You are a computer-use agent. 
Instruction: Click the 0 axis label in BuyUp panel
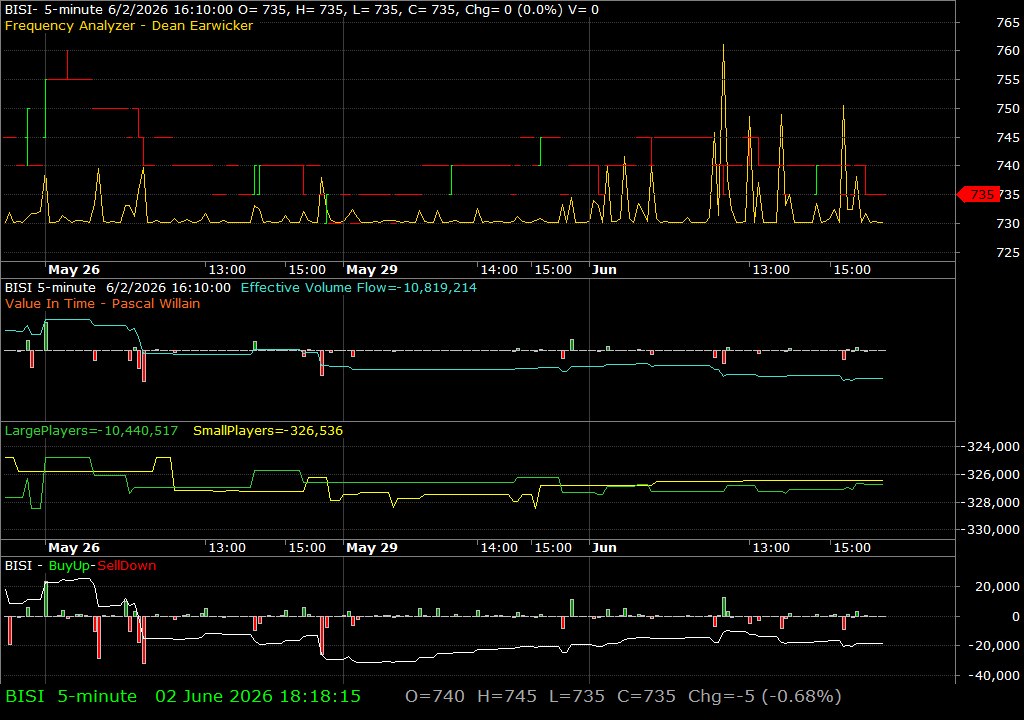coord(1016,616)
